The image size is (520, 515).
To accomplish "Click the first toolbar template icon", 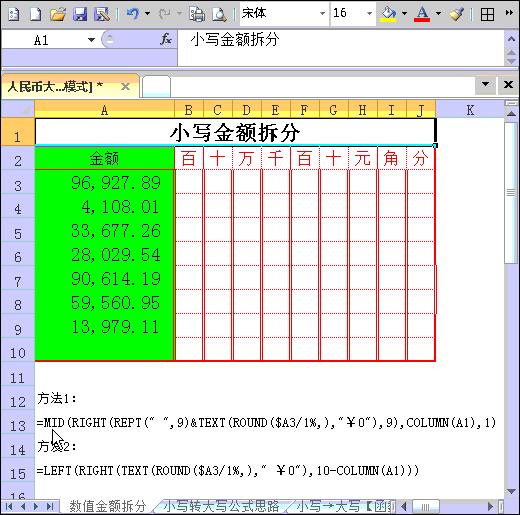I will pos(14,14).
